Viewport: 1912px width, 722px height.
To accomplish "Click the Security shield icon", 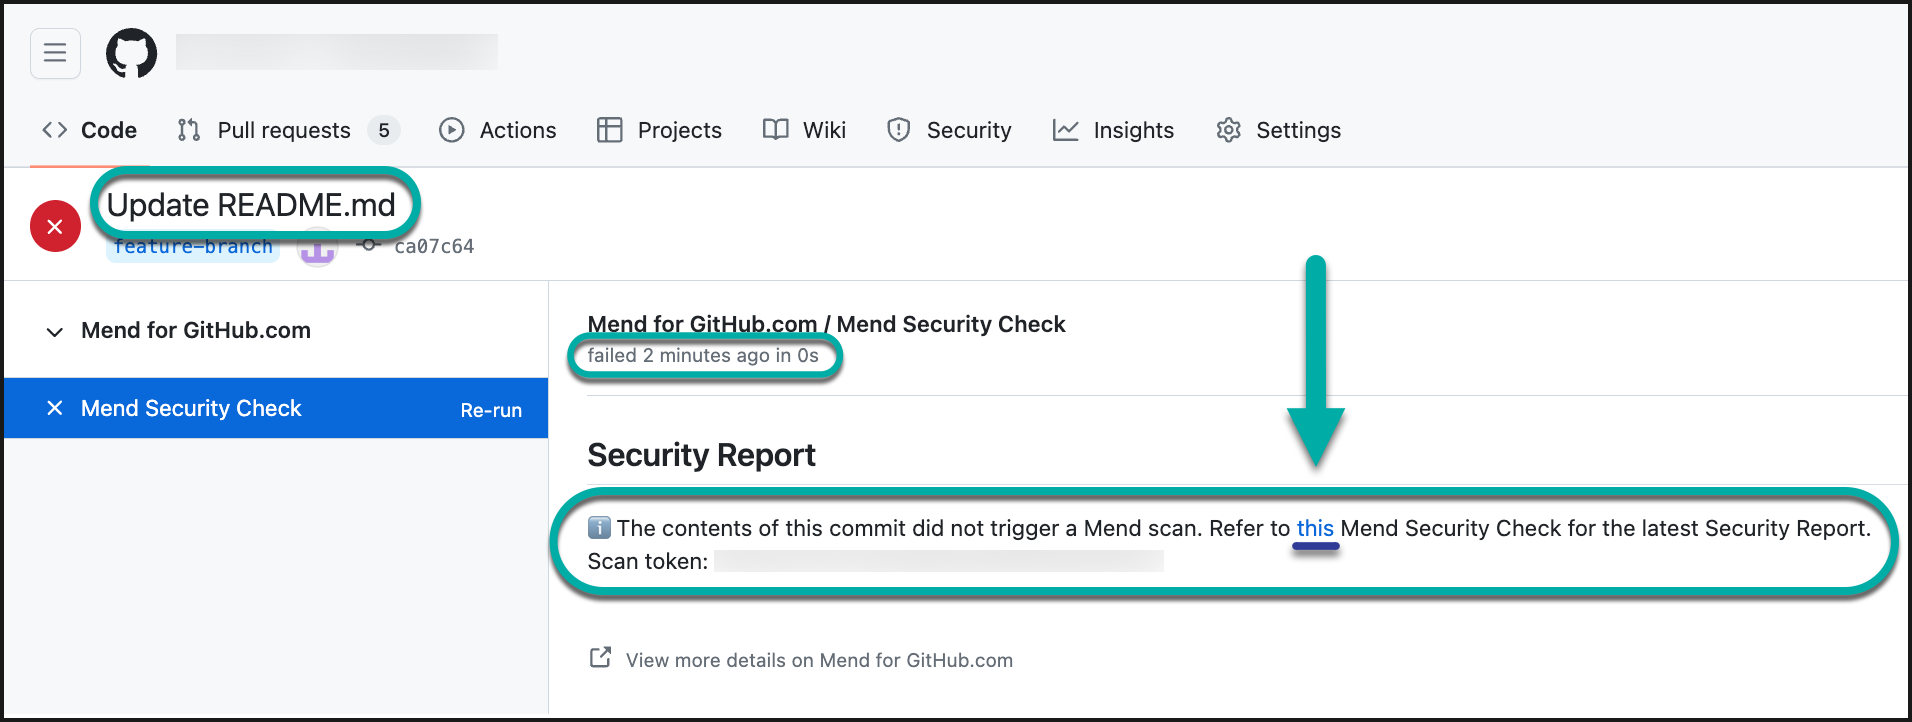I will tap(898, 130).
